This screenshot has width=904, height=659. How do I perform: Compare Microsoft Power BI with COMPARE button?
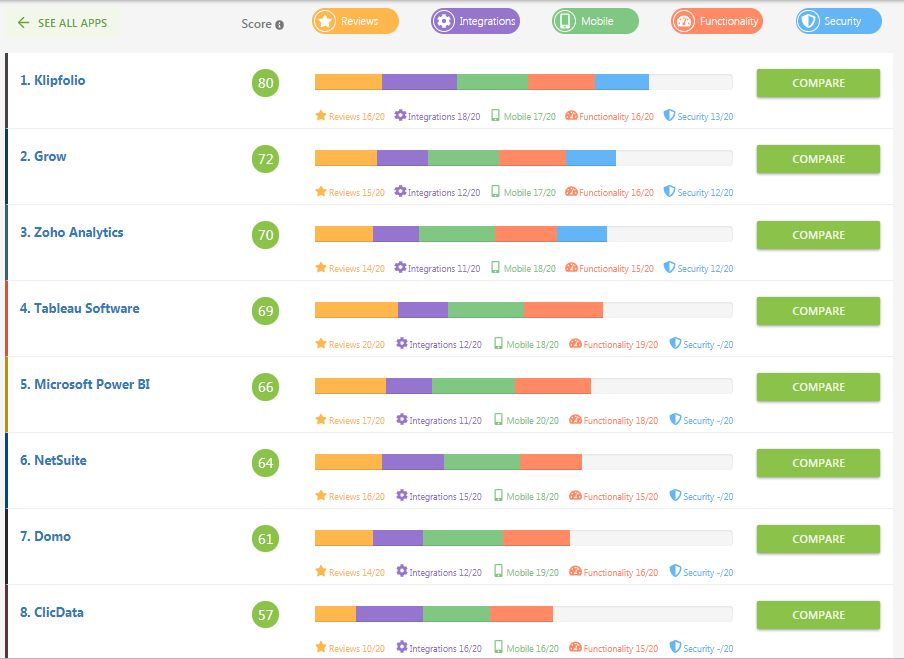point(818,387)
